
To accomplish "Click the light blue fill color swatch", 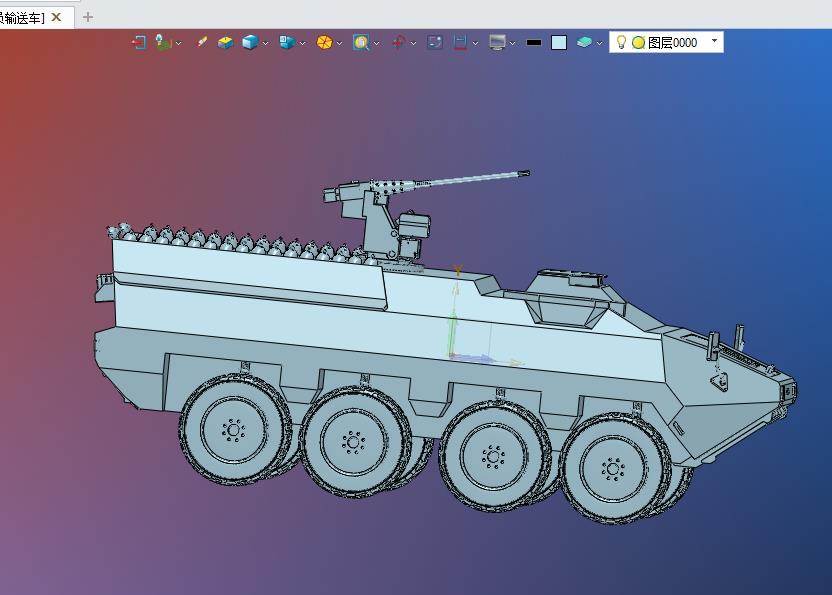I will (559, 42).
